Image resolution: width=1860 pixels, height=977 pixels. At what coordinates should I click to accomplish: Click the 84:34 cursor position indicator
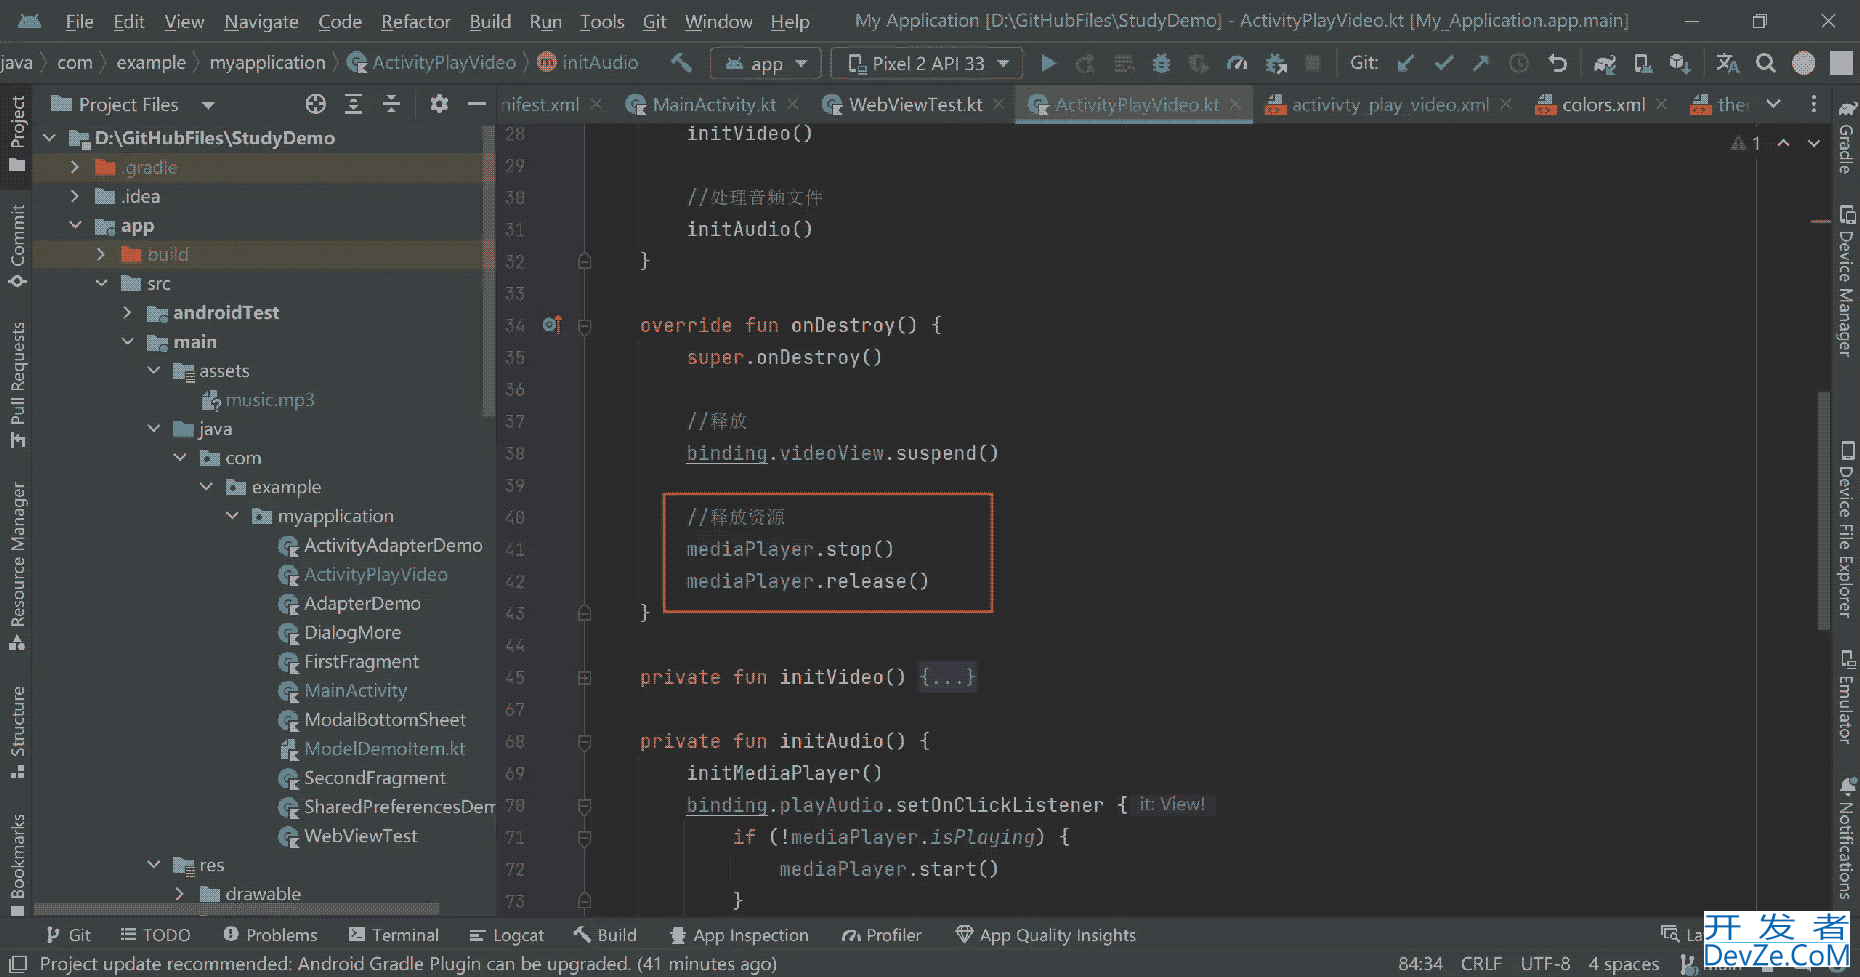pos(1420,964)
